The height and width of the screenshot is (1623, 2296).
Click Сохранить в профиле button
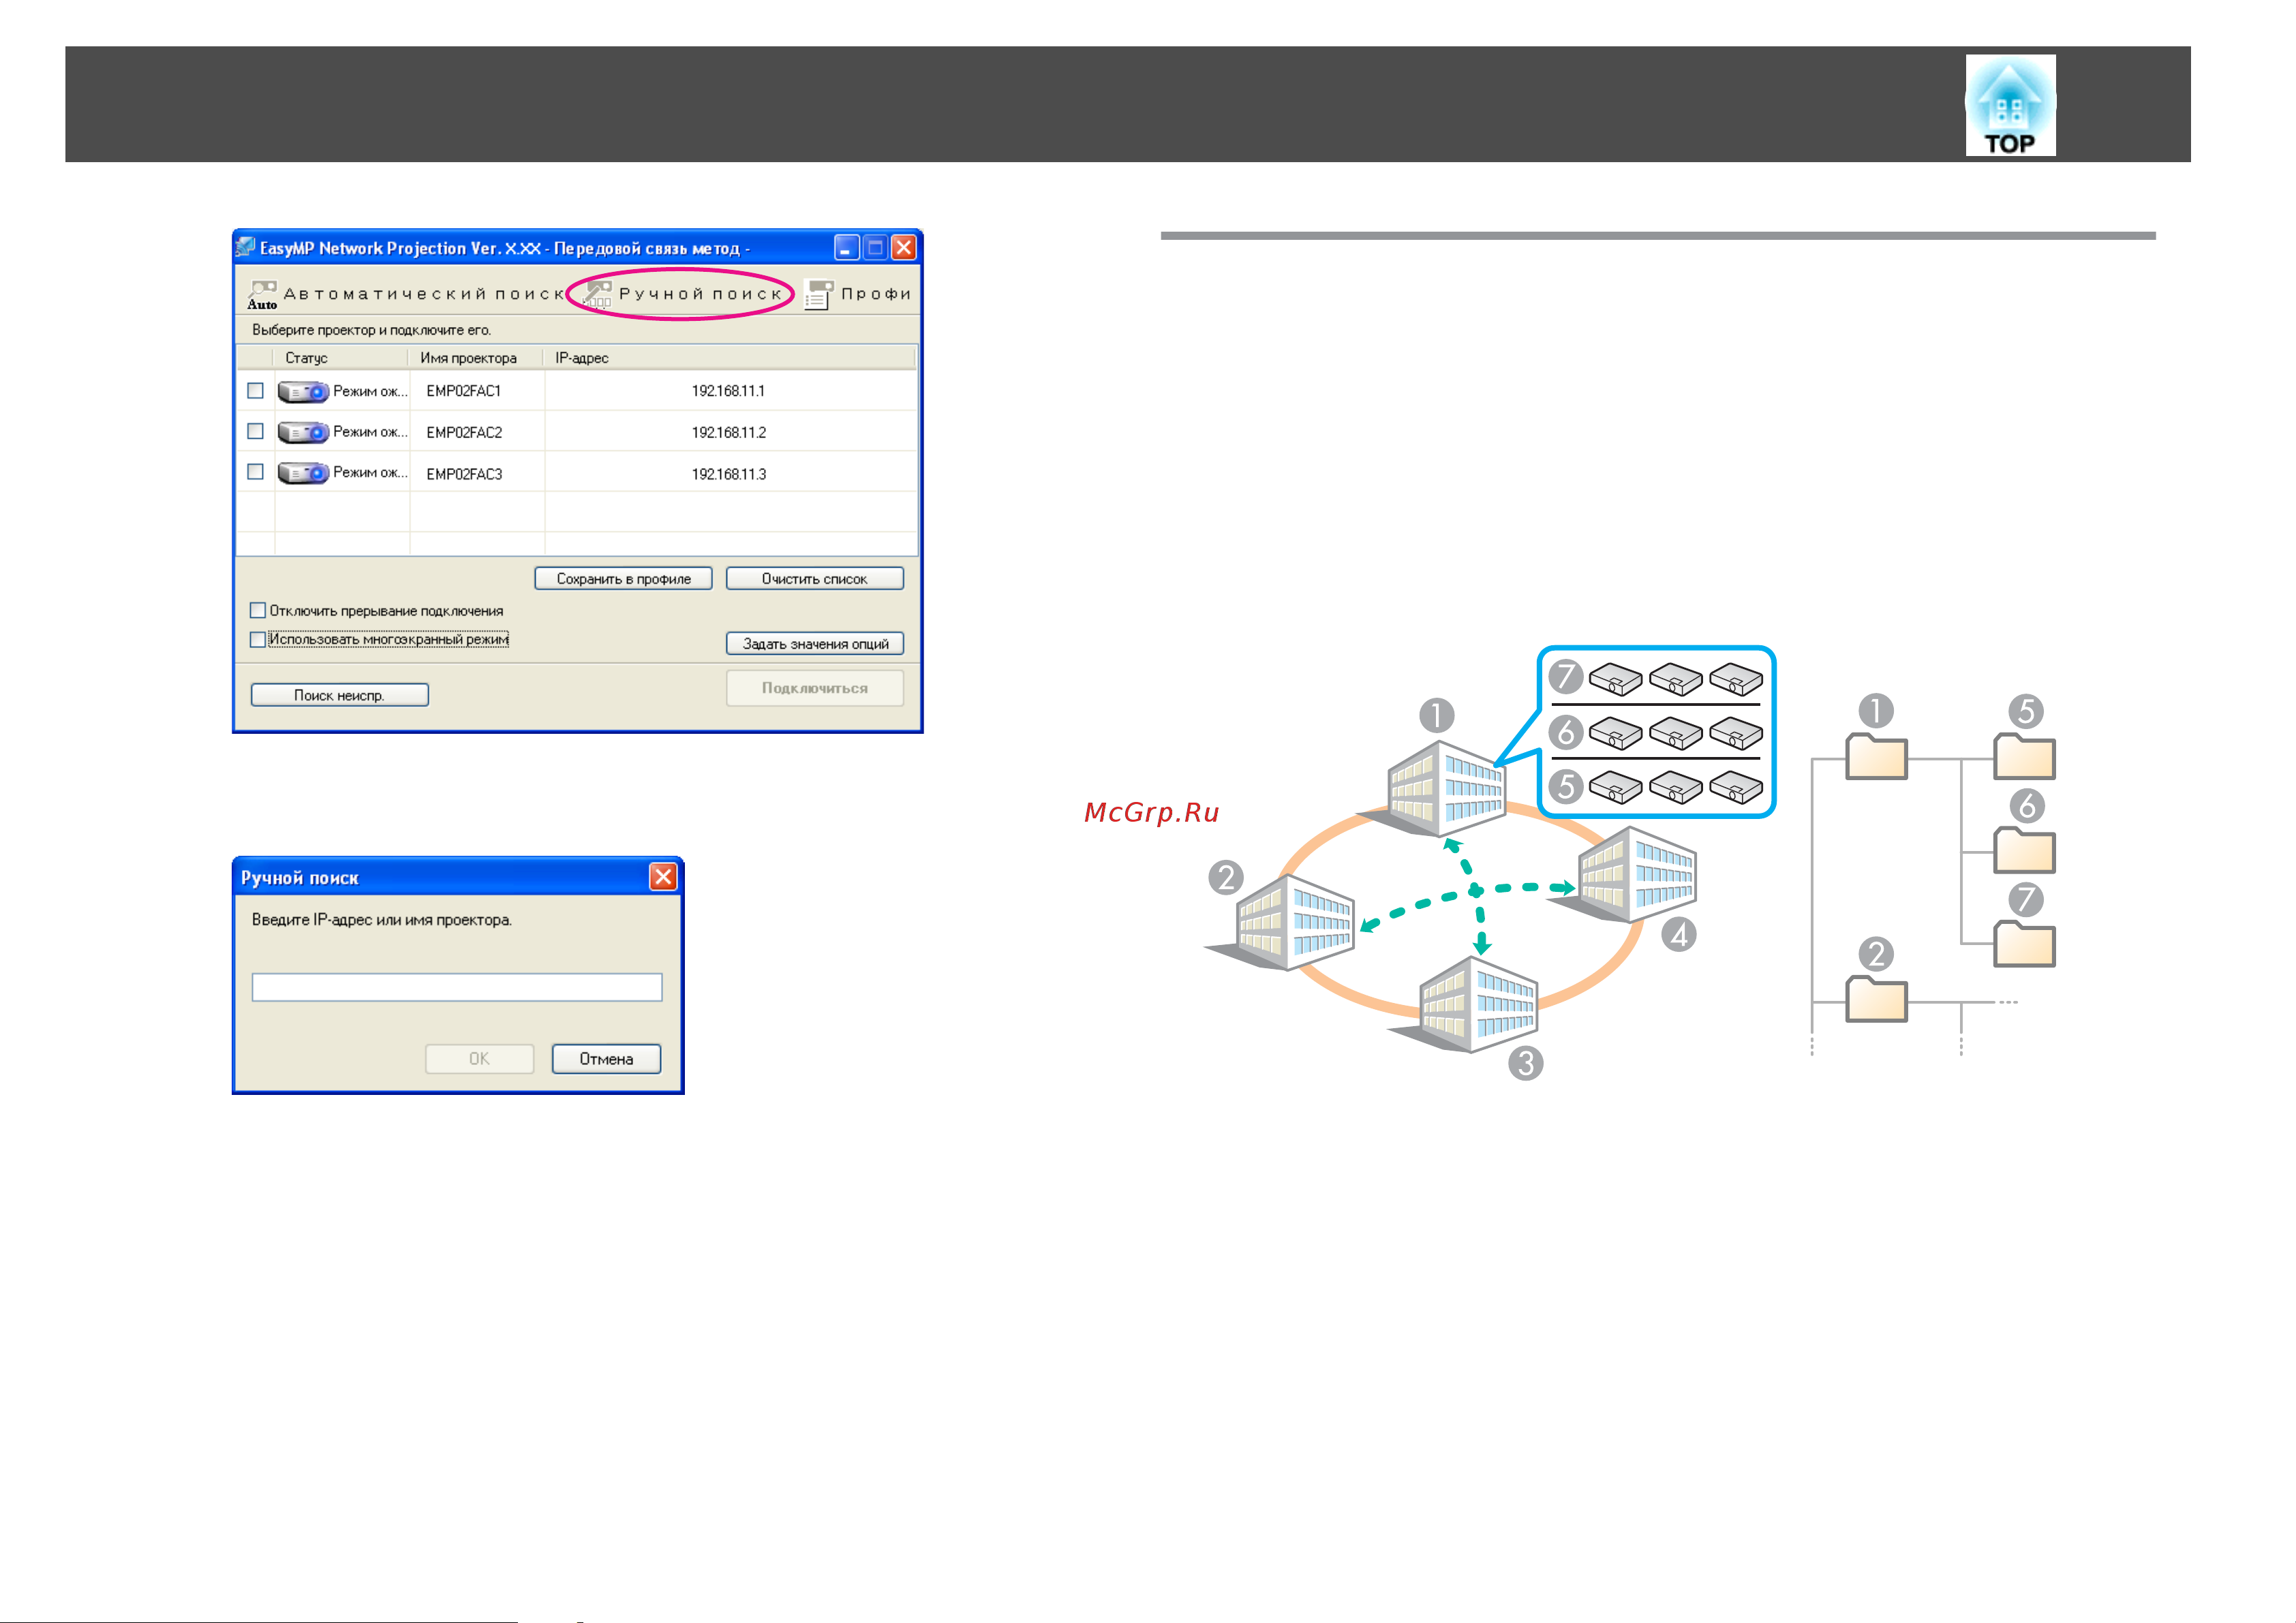click(623, 579)
